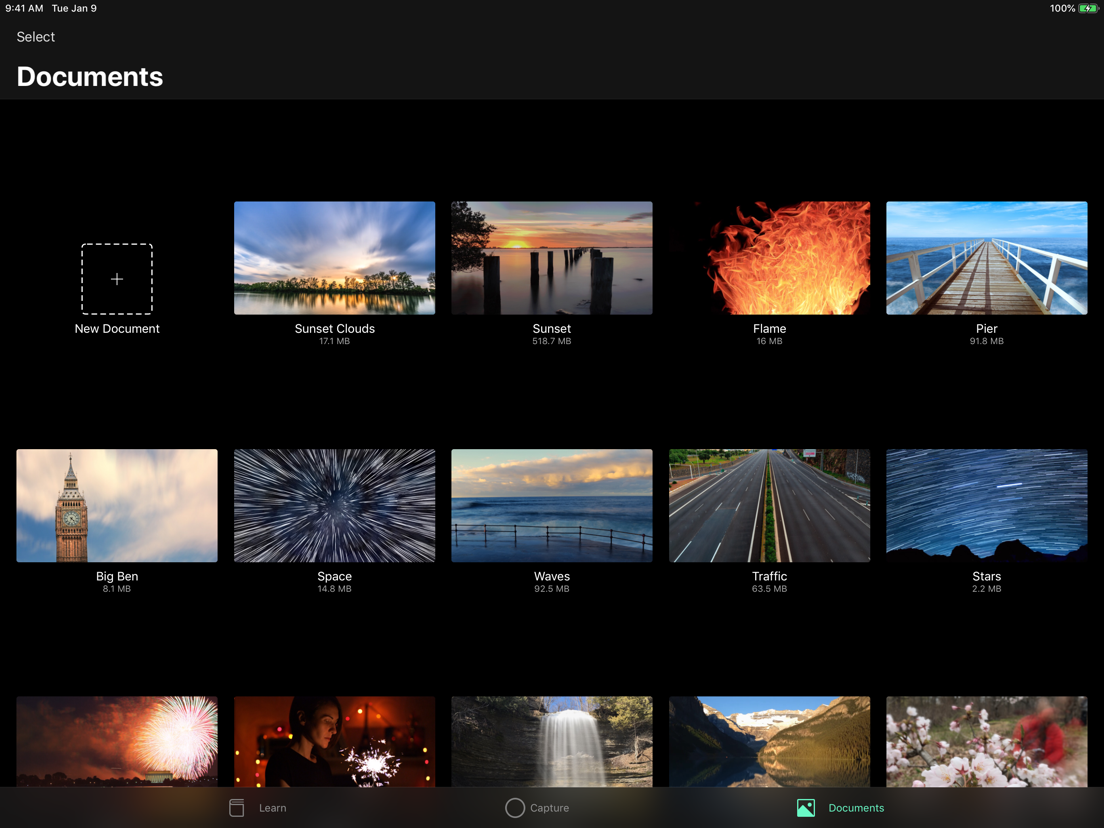Click the 'Waves' title text

551,576
